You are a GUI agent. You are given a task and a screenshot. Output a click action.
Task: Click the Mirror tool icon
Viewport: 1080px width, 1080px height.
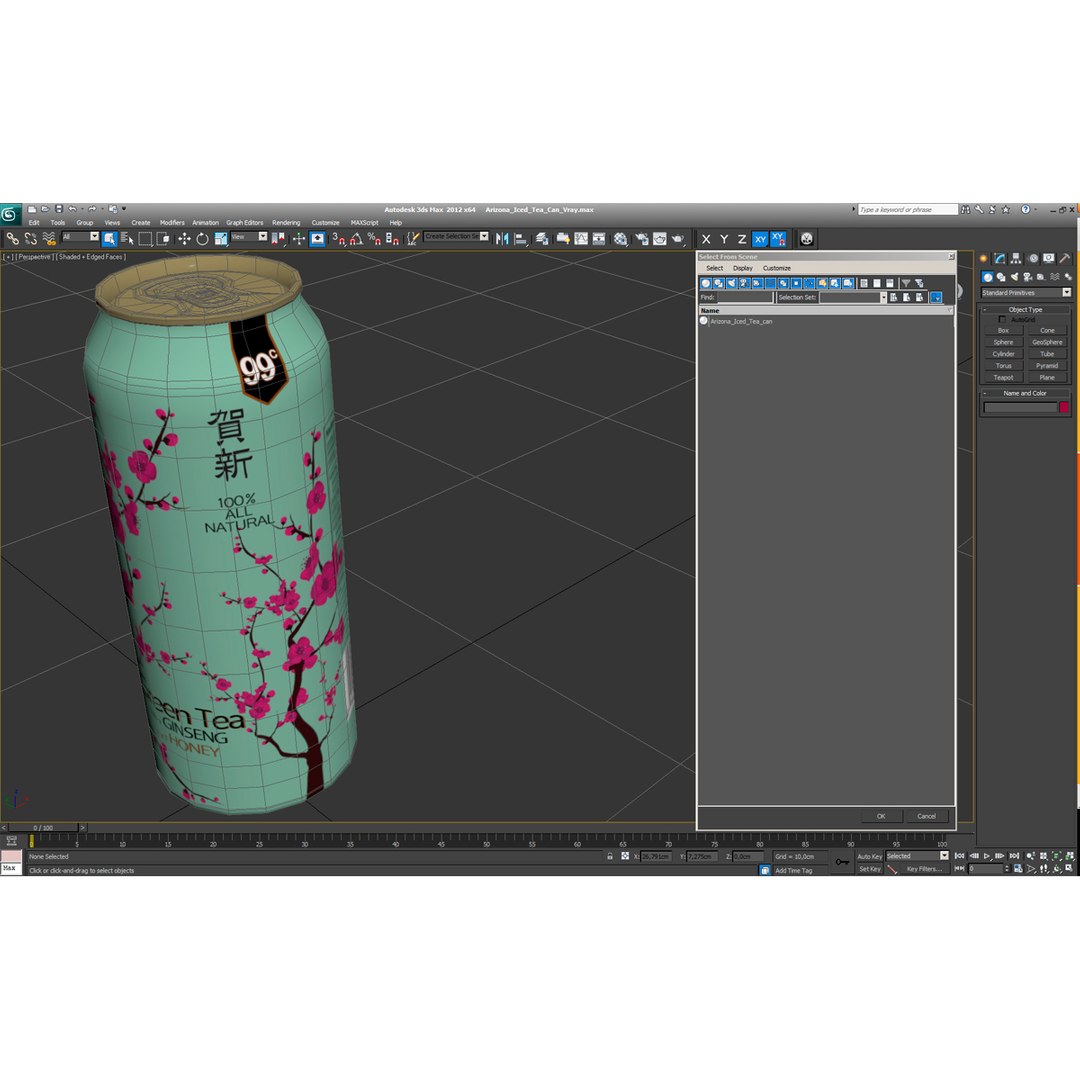tap(502, 239)
